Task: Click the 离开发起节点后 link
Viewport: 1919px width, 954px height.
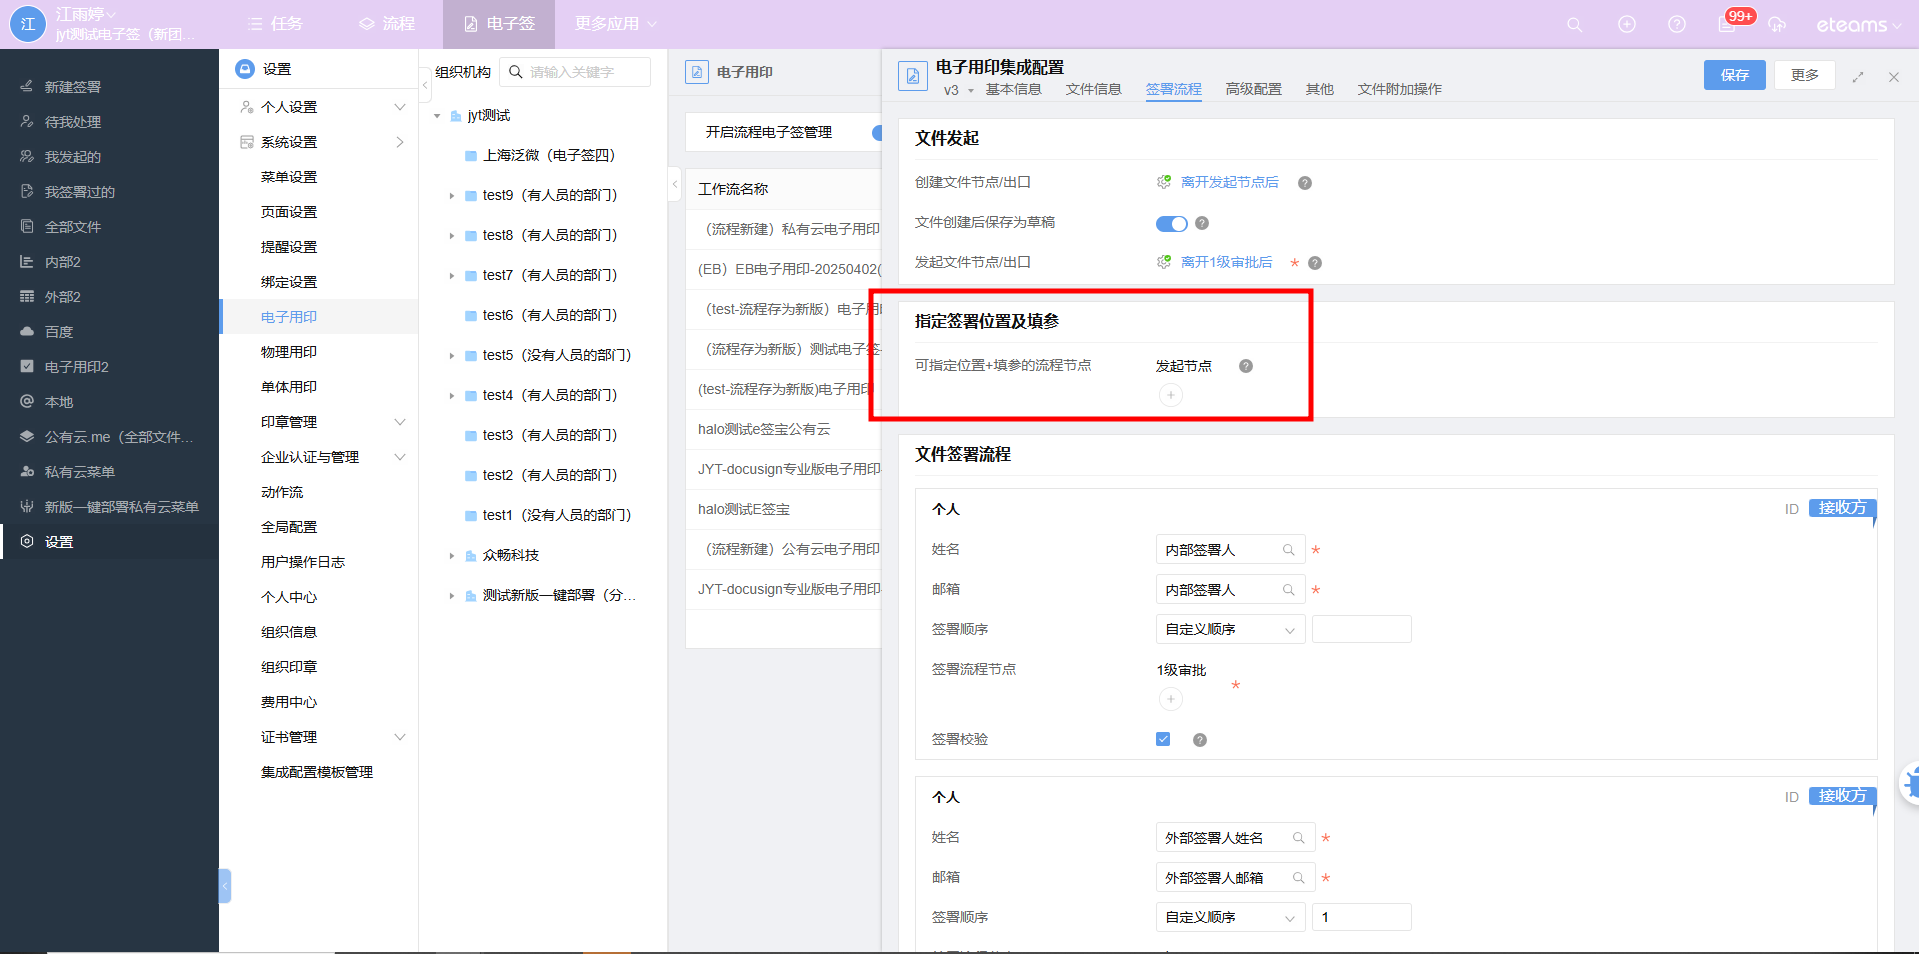Action: (1229, 182)
